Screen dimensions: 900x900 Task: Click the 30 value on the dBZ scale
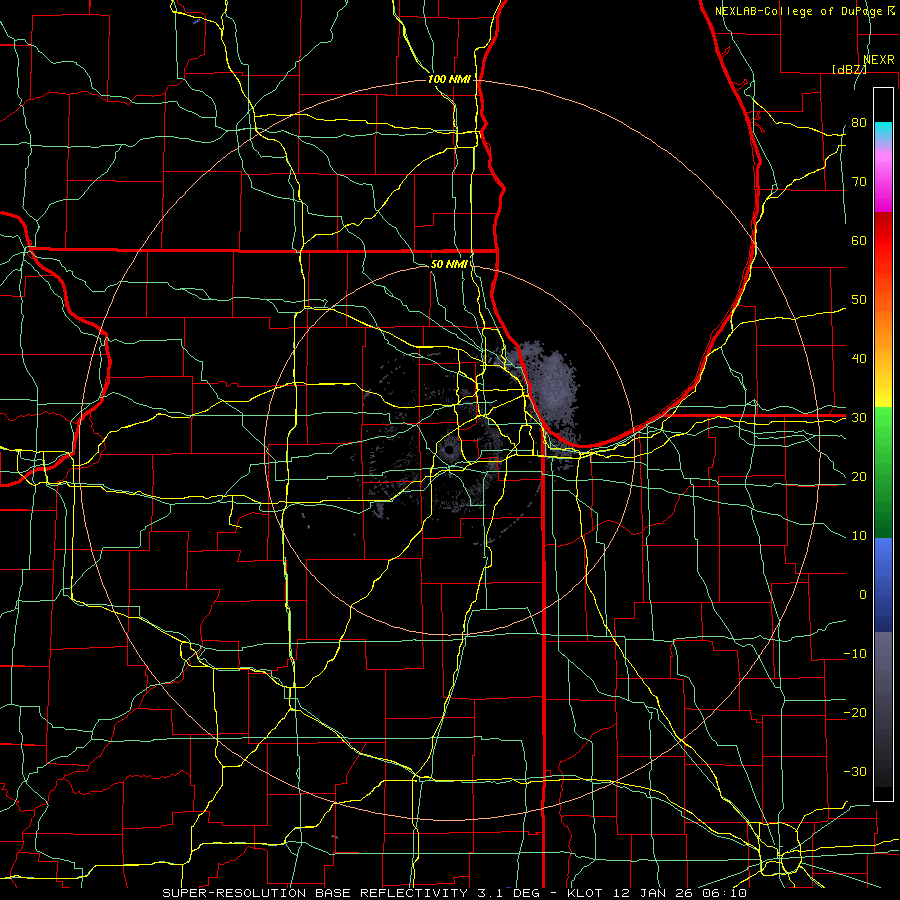point(859,418)
